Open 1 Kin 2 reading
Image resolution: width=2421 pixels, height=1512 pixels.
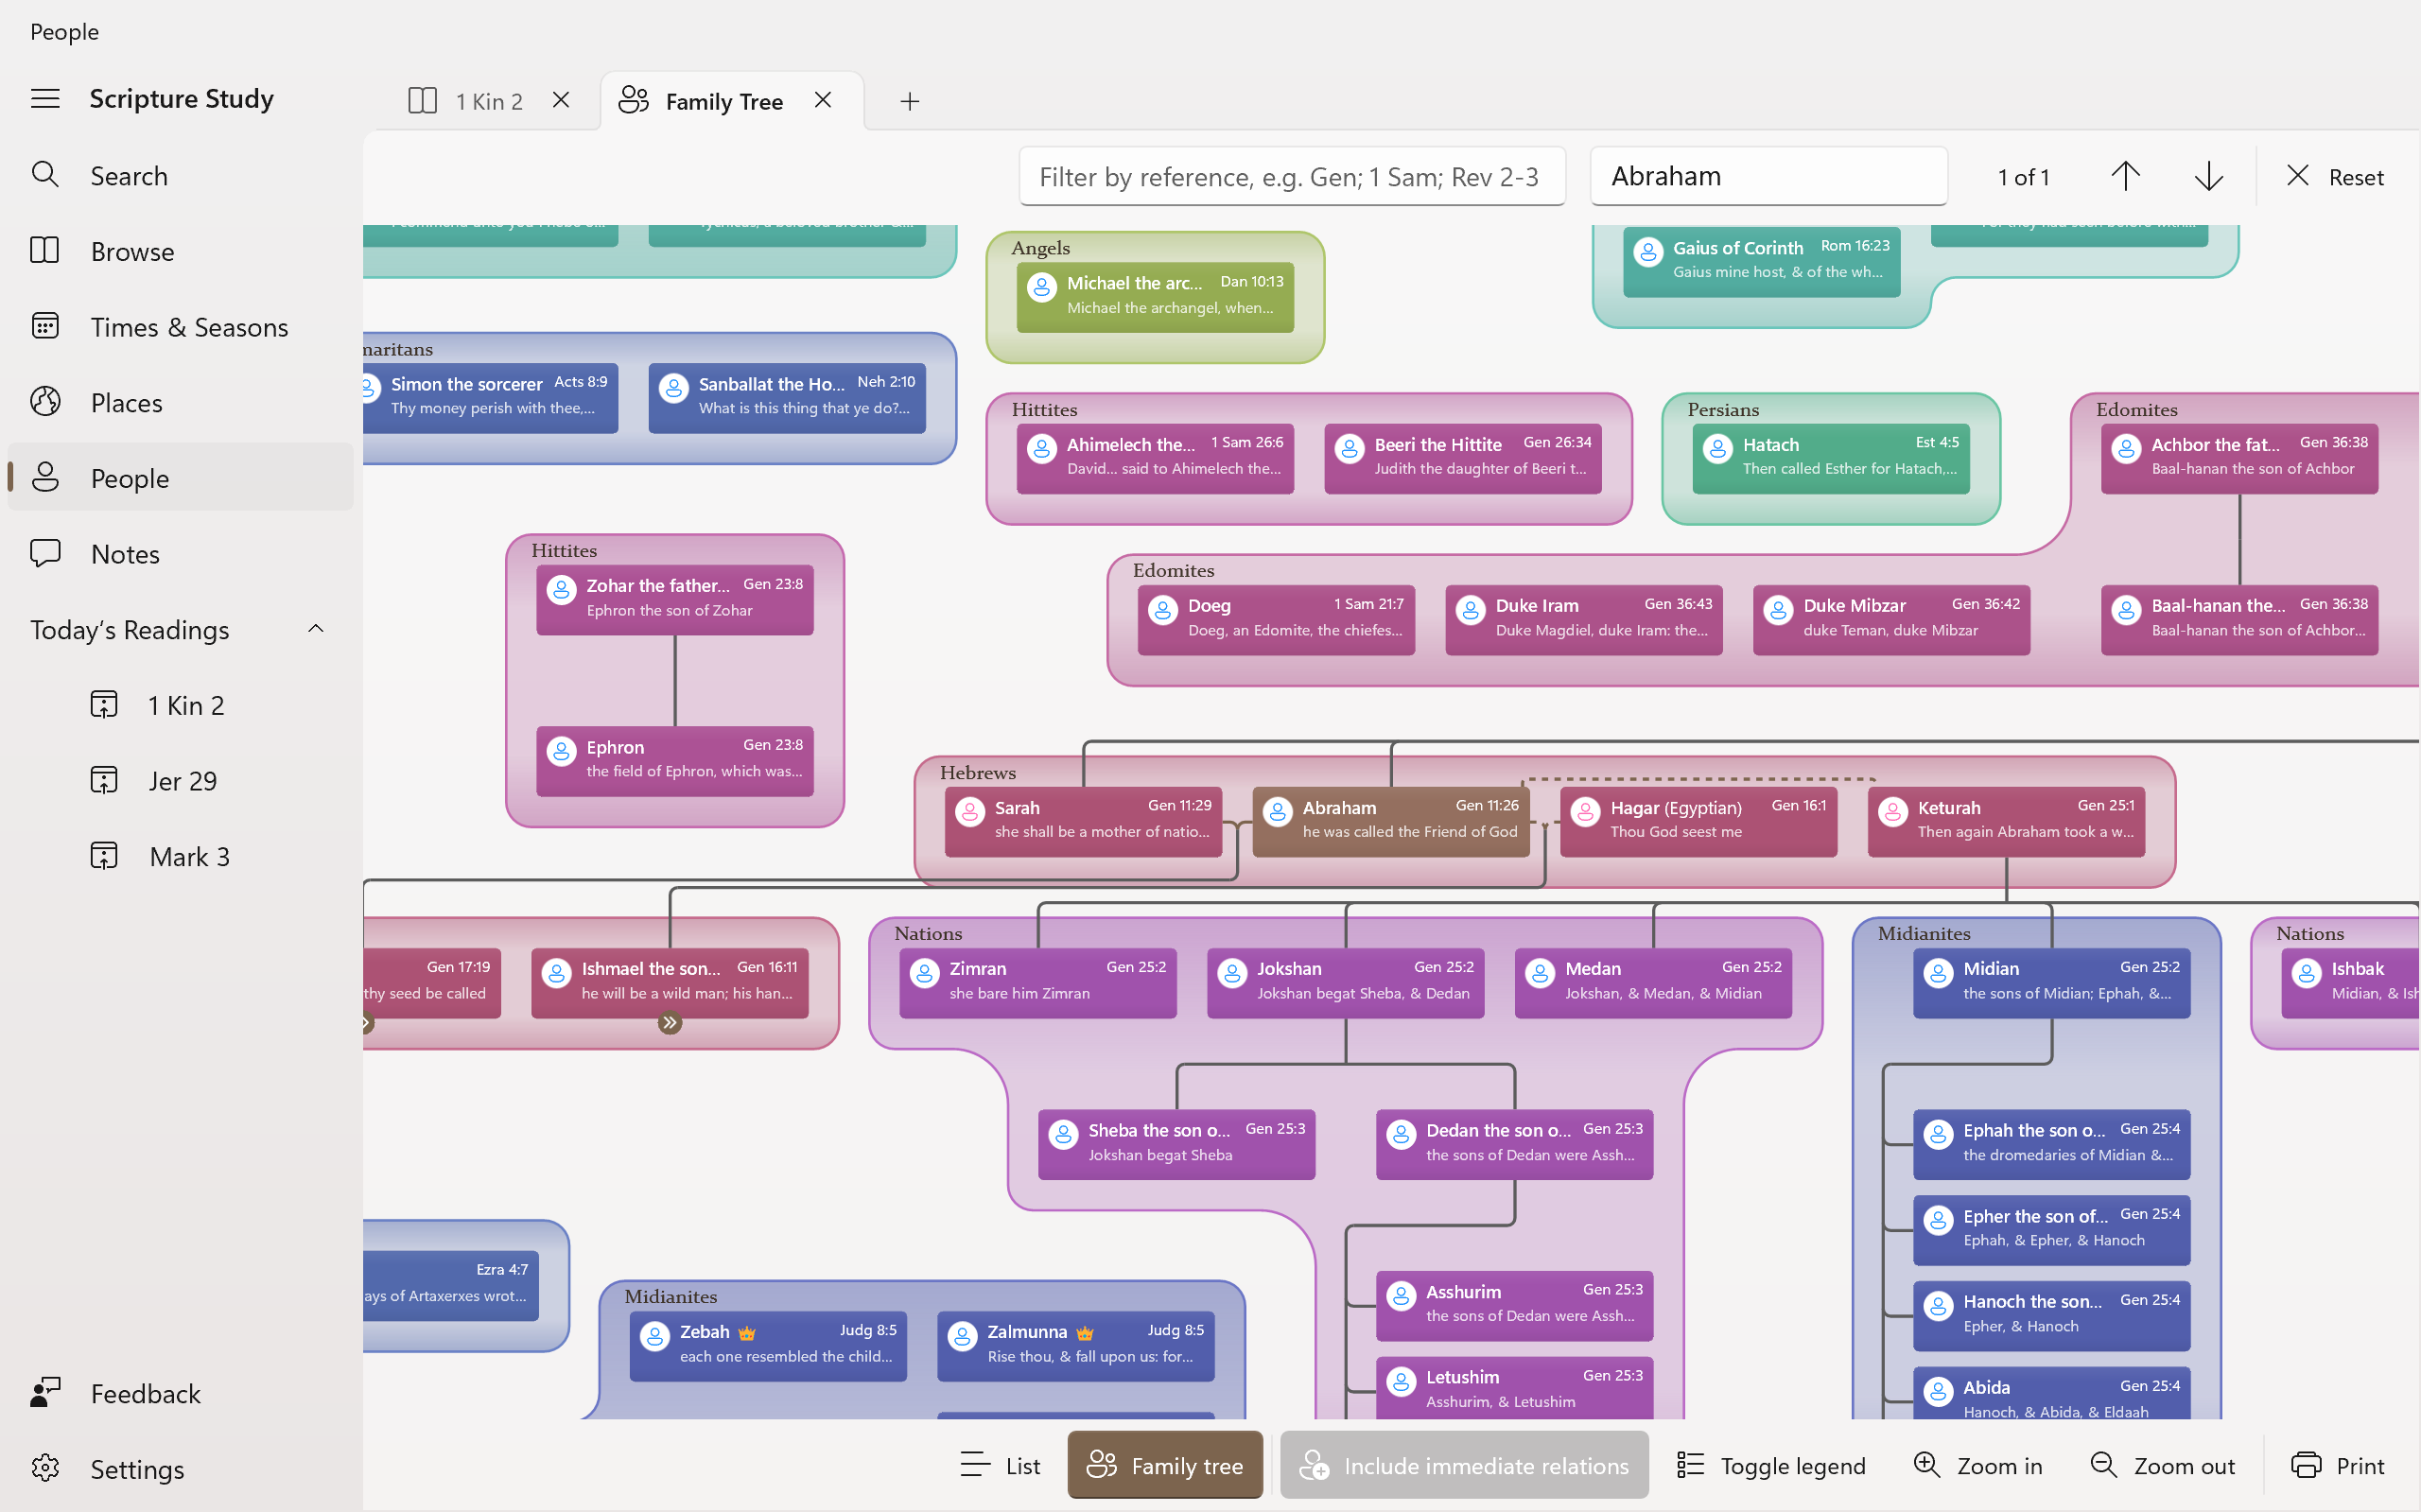[181, 705]
